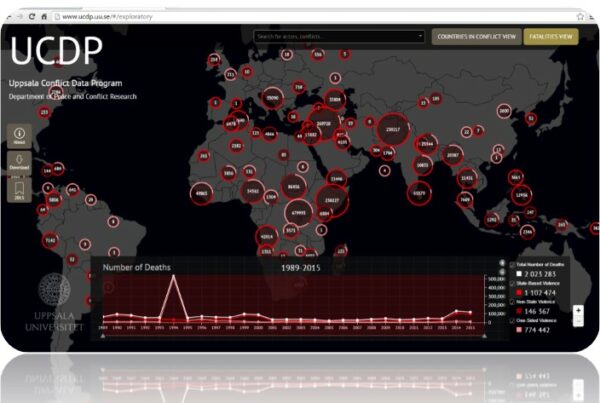The width and height of the screenshot is (600, 403).
Task: Click the 86456 cluster over Sudan
Action: (x=293, y=187)
